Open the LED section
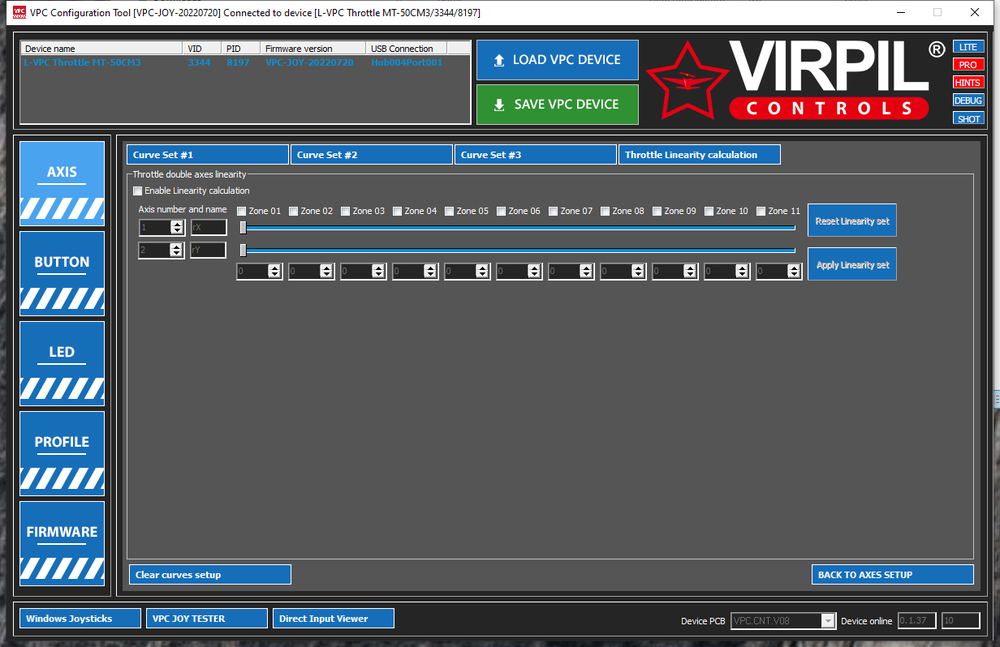The width and height of the screenshot is (1000, 647). [62, 364]
